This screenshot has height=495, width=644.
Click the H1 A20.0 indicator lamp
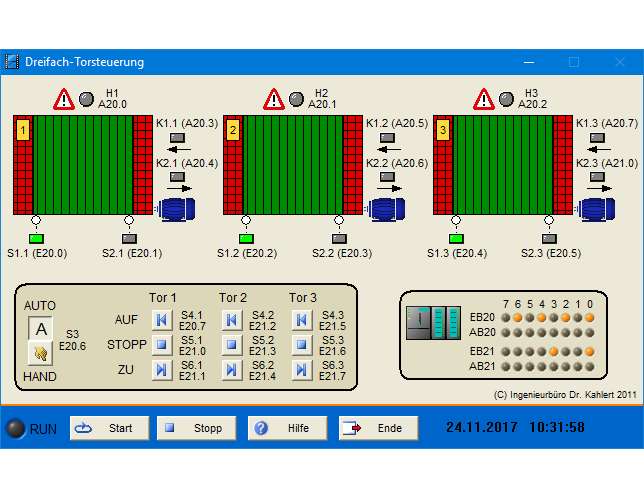click(x=86, y=99)
